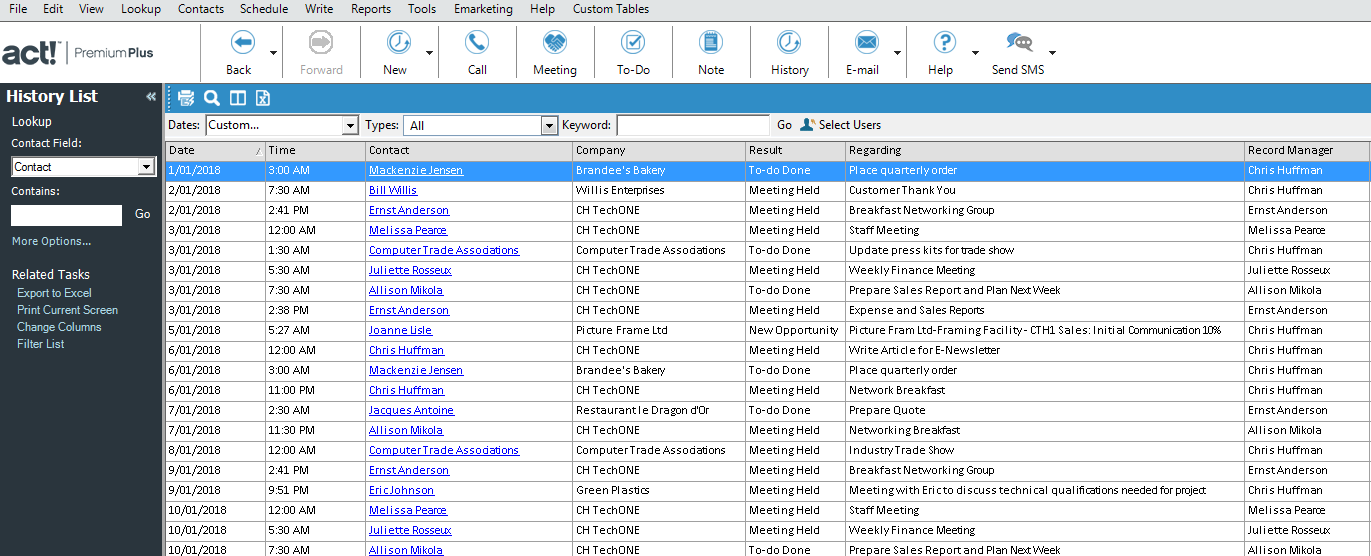Click the To-Do checkmark icon

(x=632, y=43)
